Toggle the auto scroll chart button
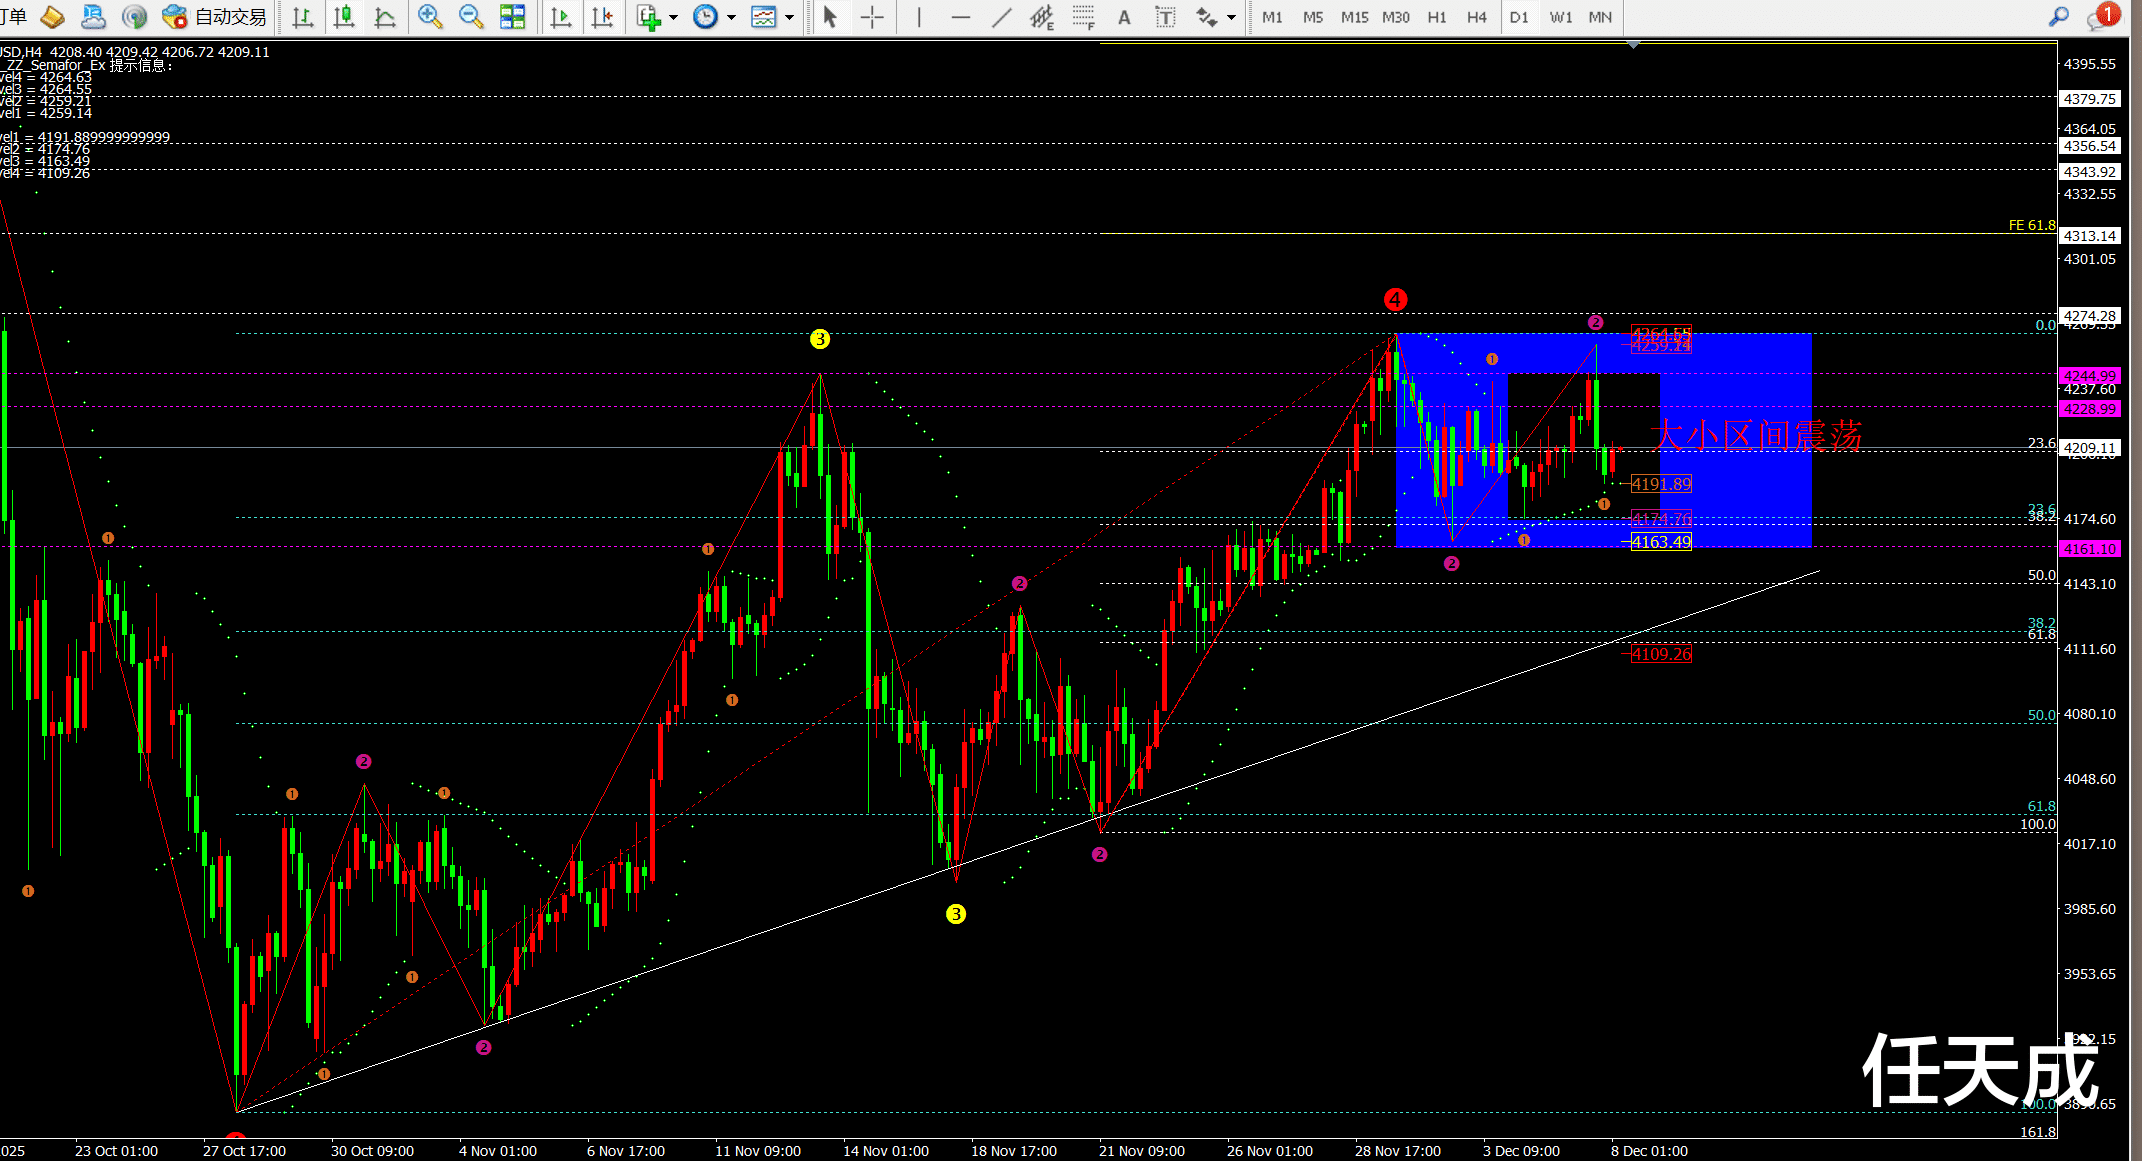This screenshot has height=1161, width=2142. click(x=561, y=17)
